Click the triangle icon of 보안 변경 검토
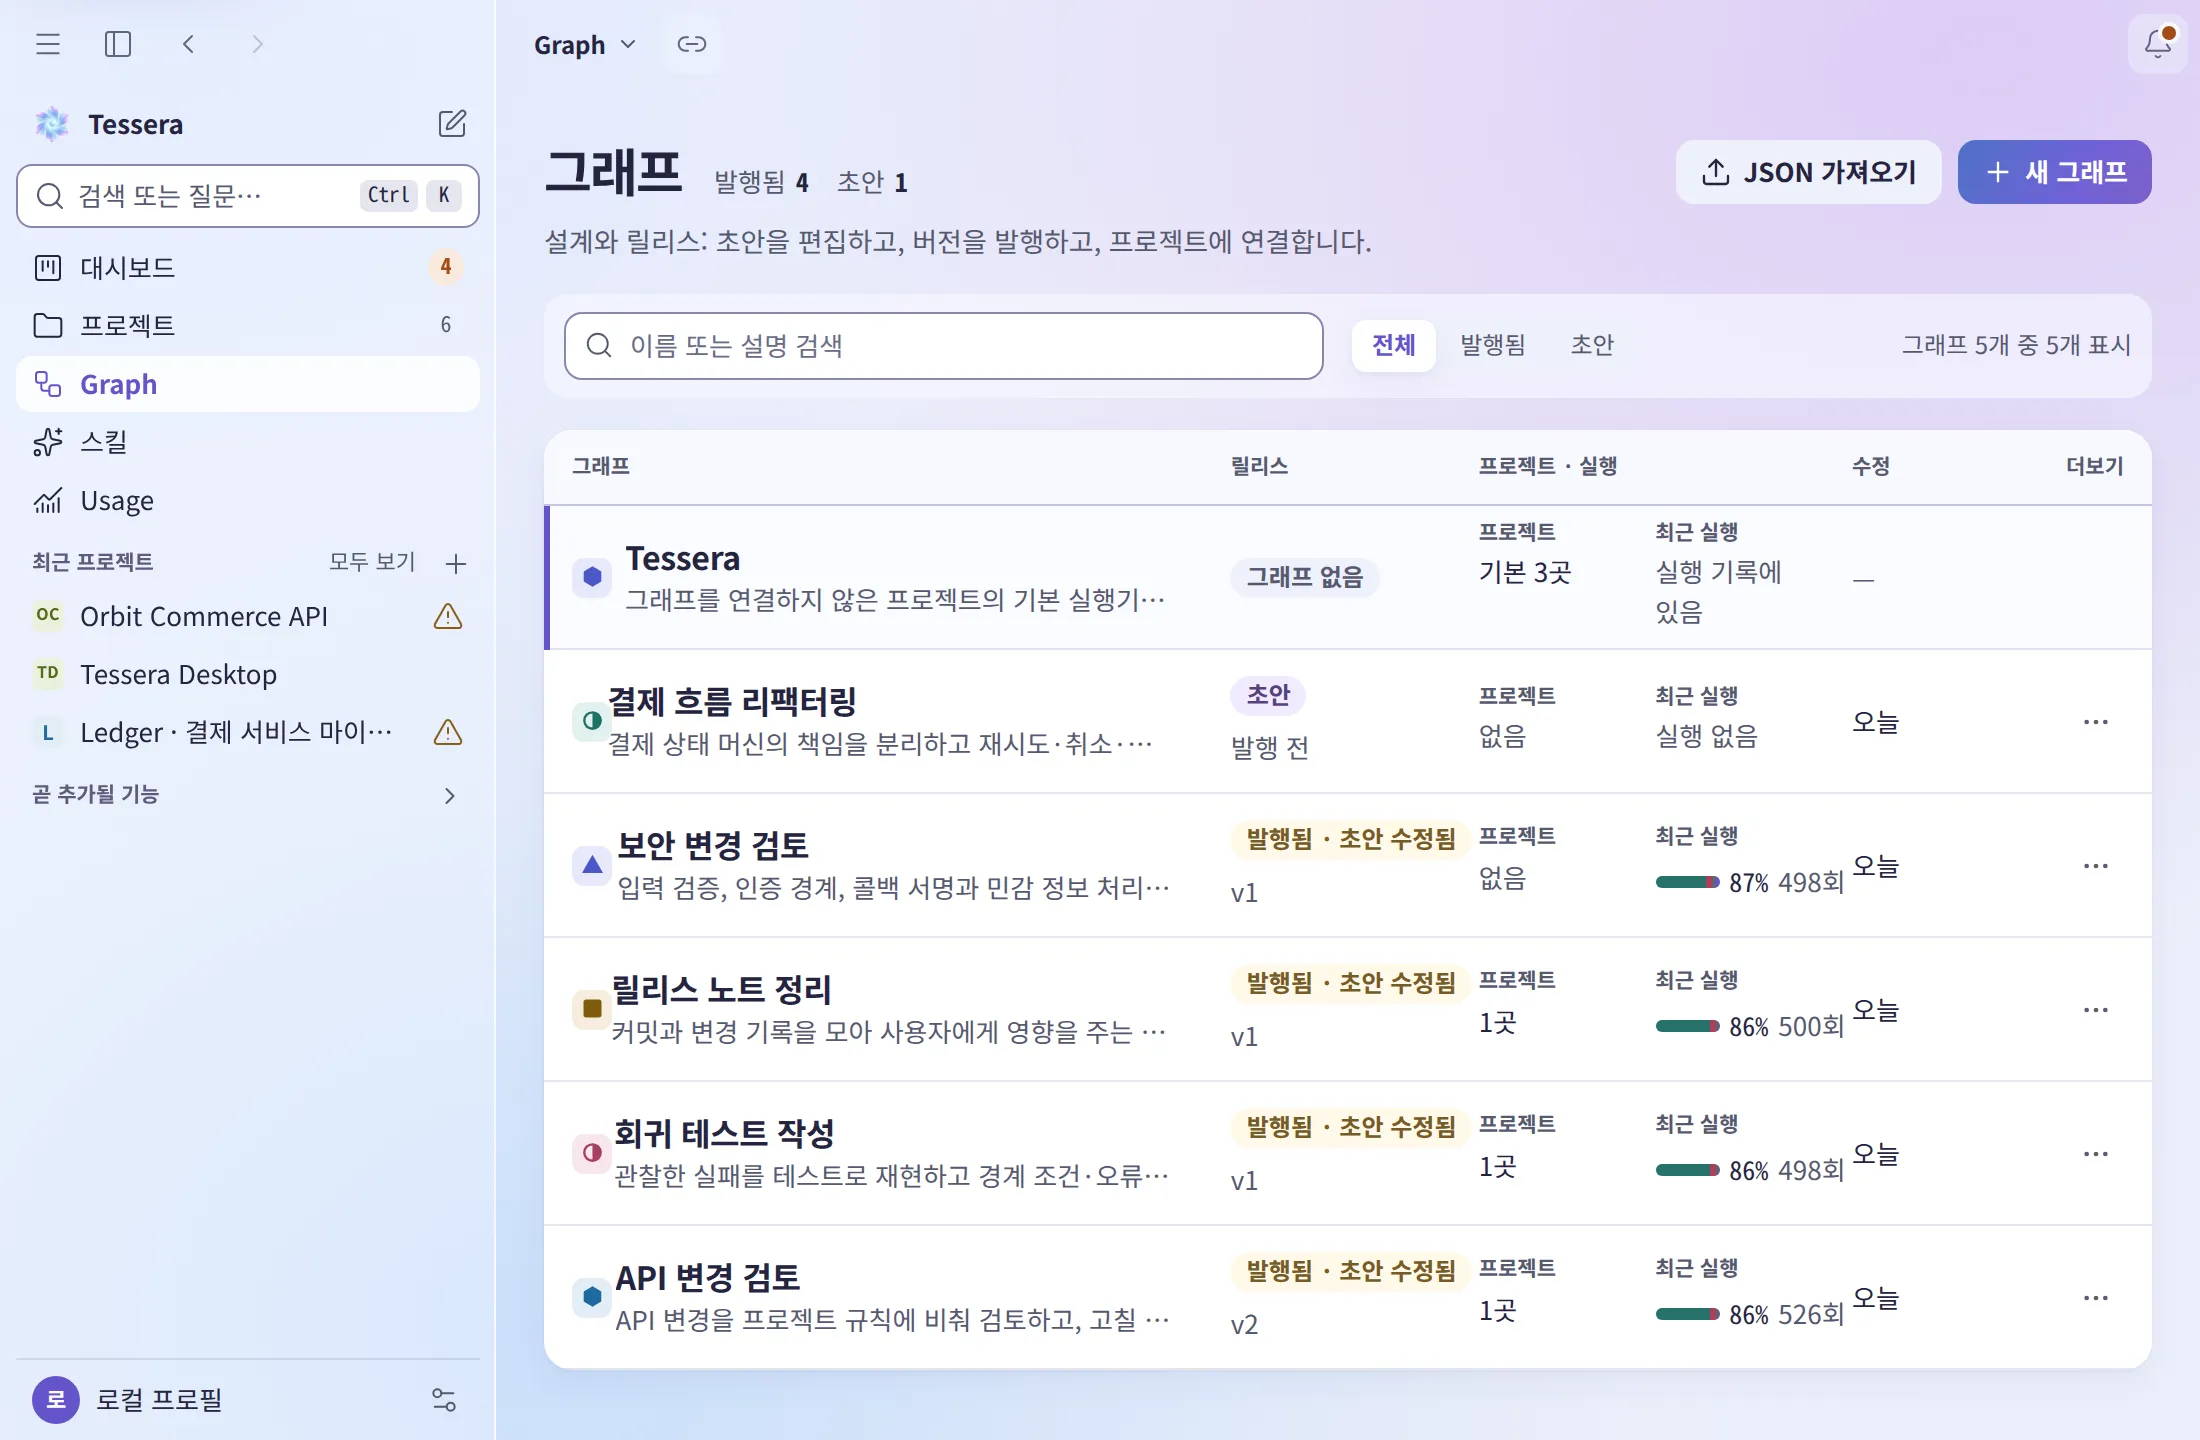2200x1440 pixels. point(592,865)
